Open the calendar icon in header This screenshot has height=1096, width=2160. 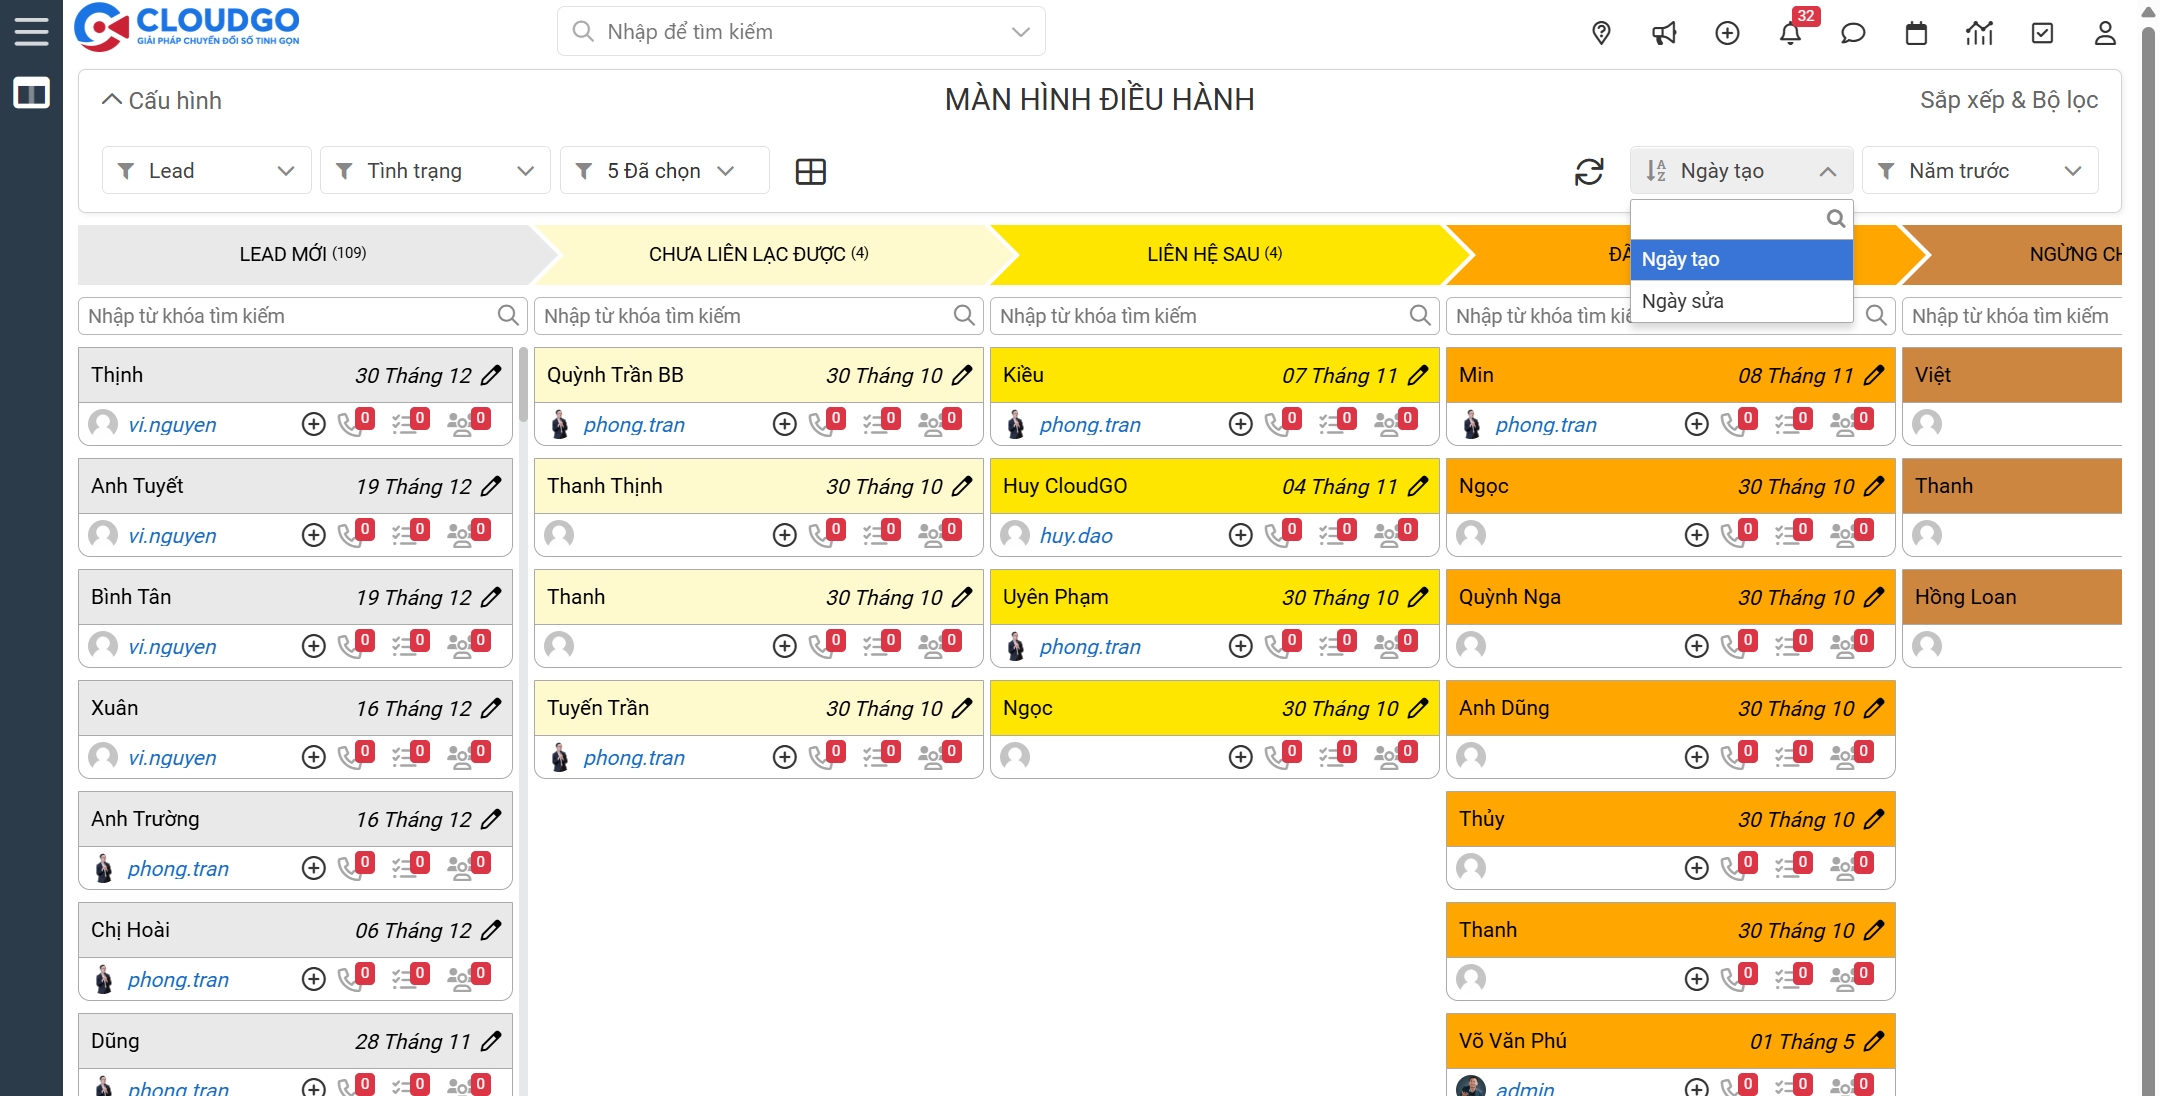point(1916,33)
